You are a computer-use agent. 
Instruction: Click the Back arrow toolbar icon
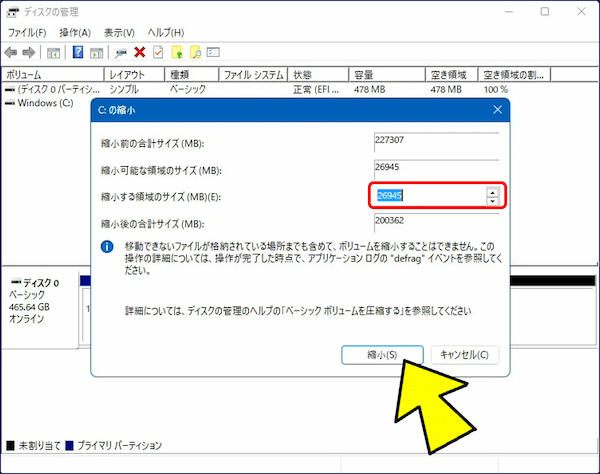coord(11,52)
